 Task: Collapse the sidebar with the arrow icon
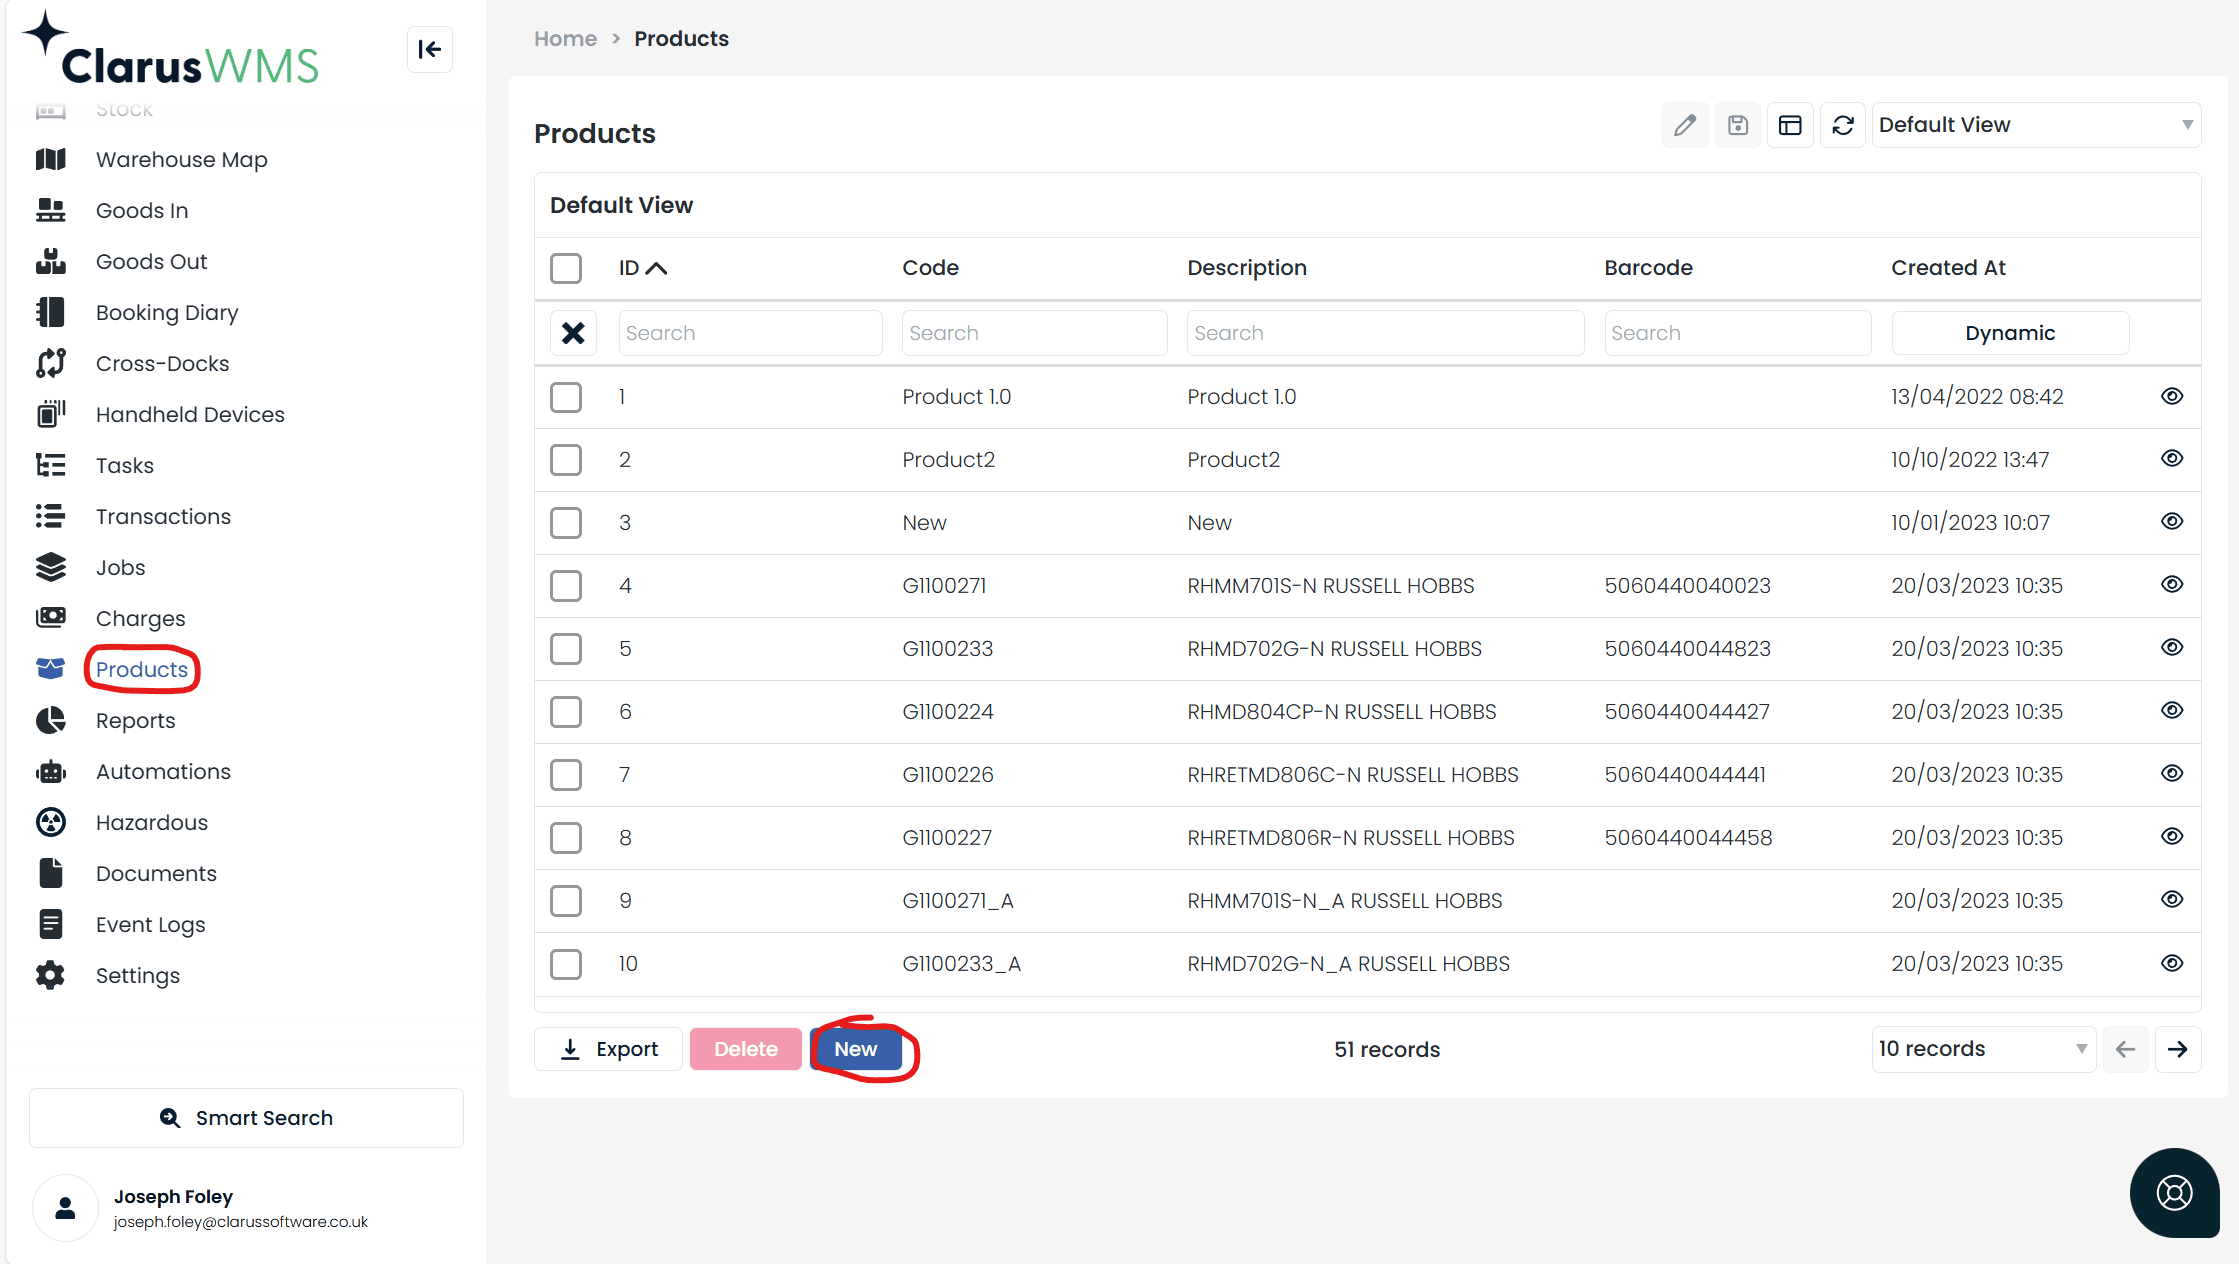(429, 49)
